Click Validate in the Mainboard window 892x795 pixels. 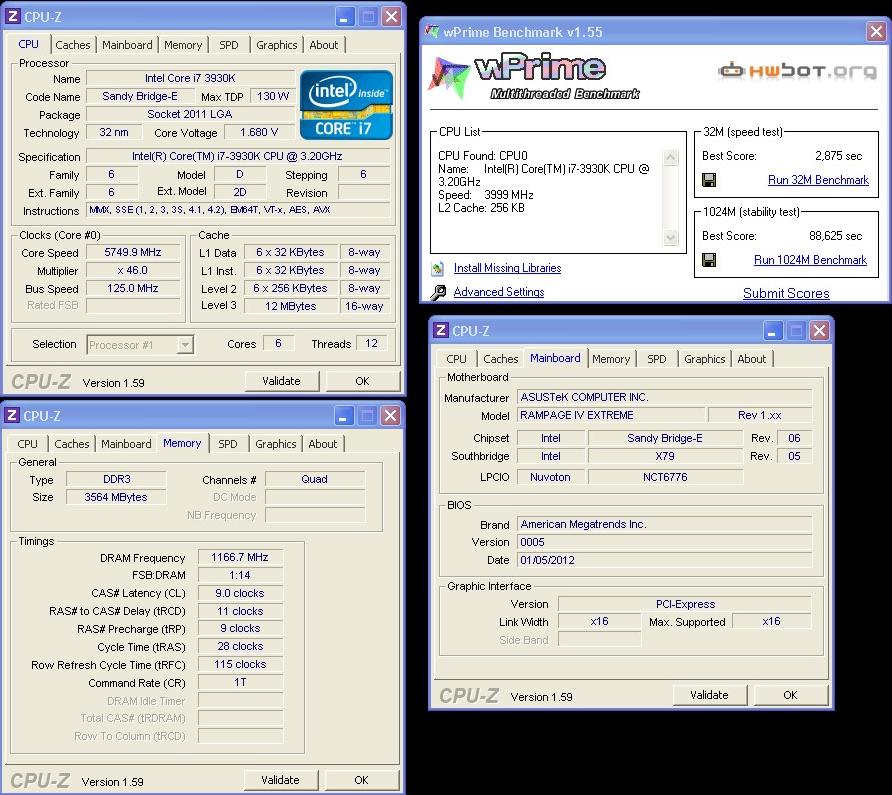click(x=709, y=695)
